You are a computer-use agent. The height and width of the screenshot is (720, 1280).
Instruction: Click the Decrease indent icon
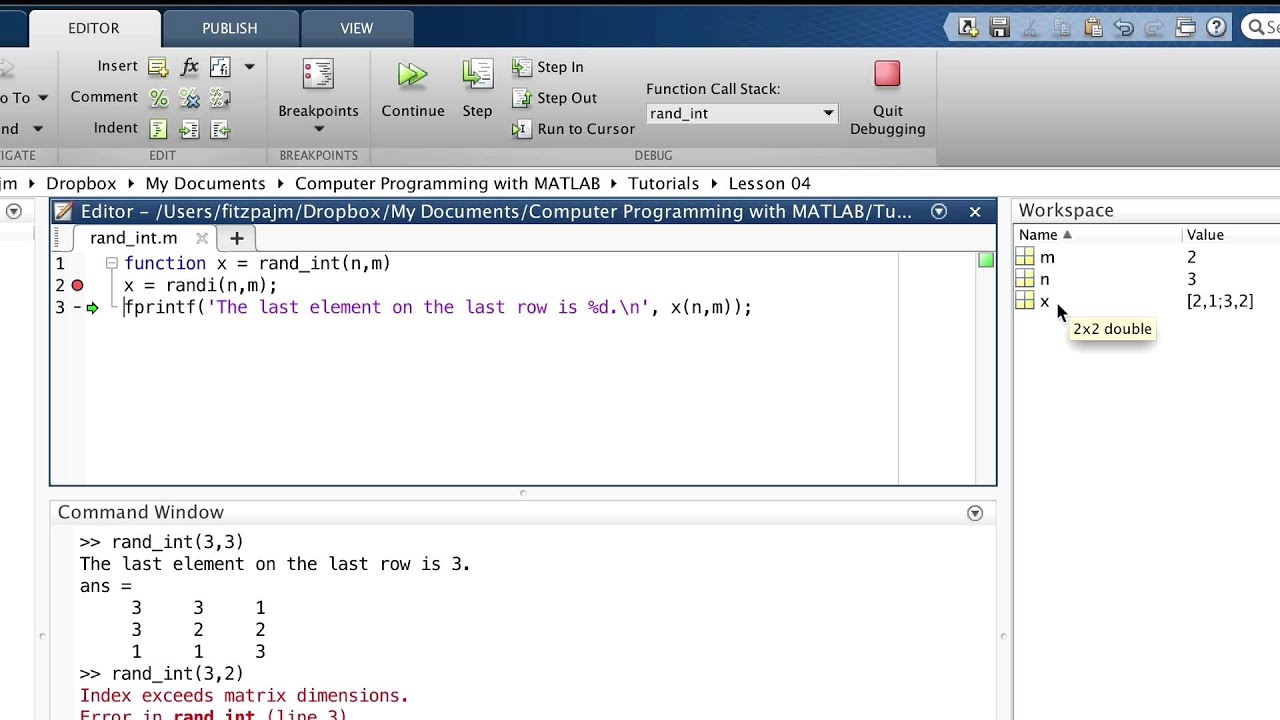(x=220, y=129)
